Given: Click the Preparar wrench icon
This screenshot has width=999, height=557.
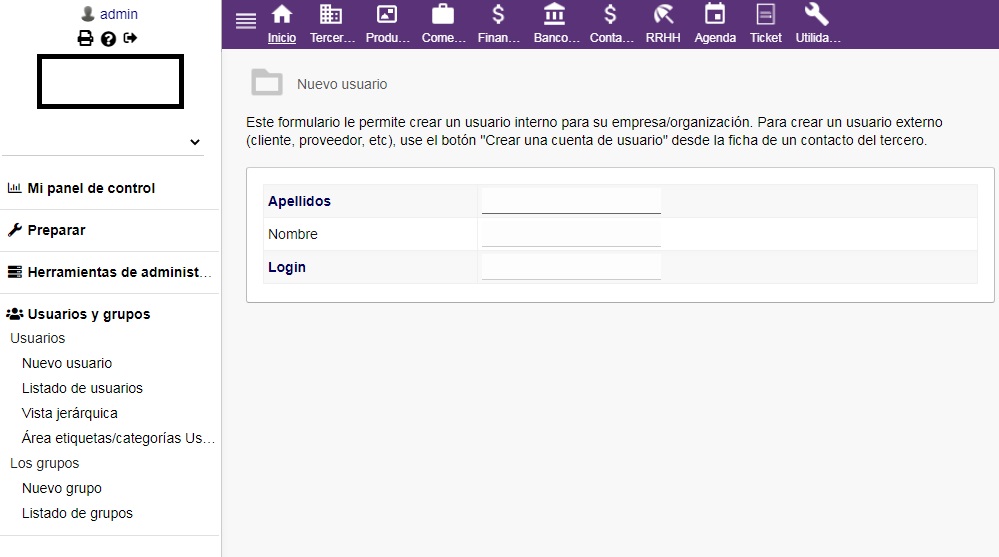Looking at the screenshot, I should coord(15,230).
